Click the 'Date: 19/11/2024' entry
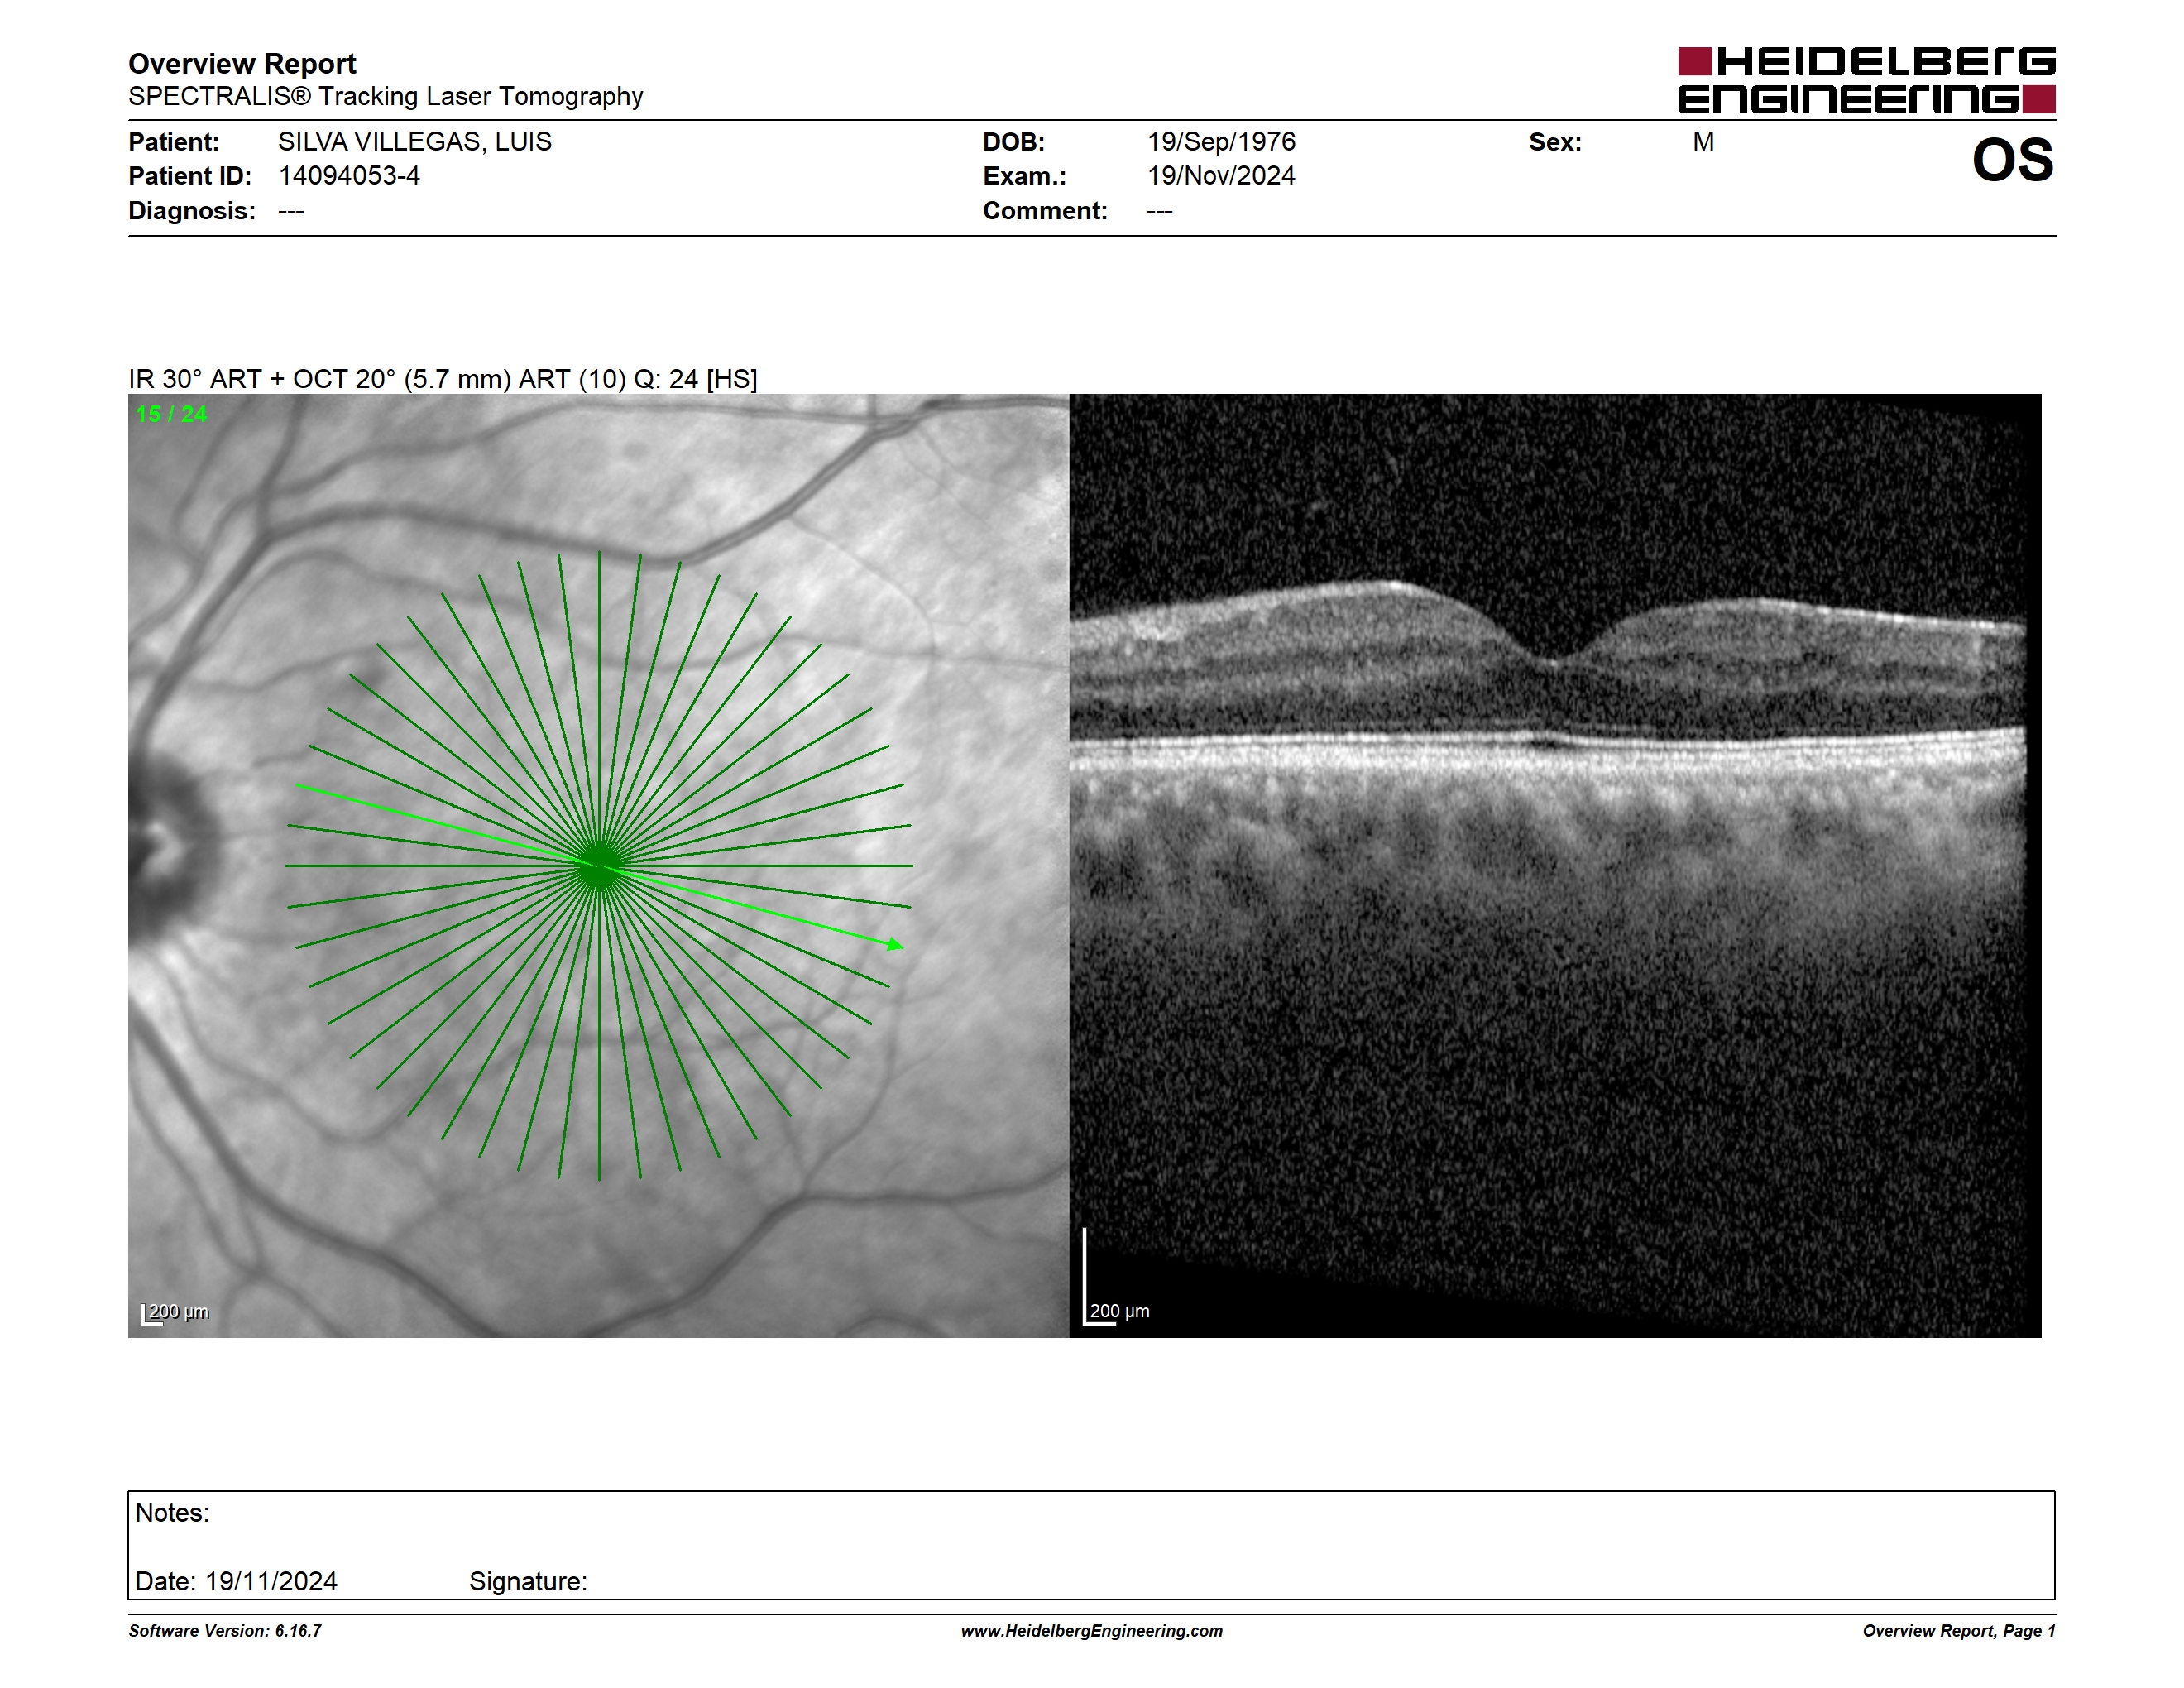Image resolution: width=2184 pixels, height=1688 pixels. tap(236, 1581)
